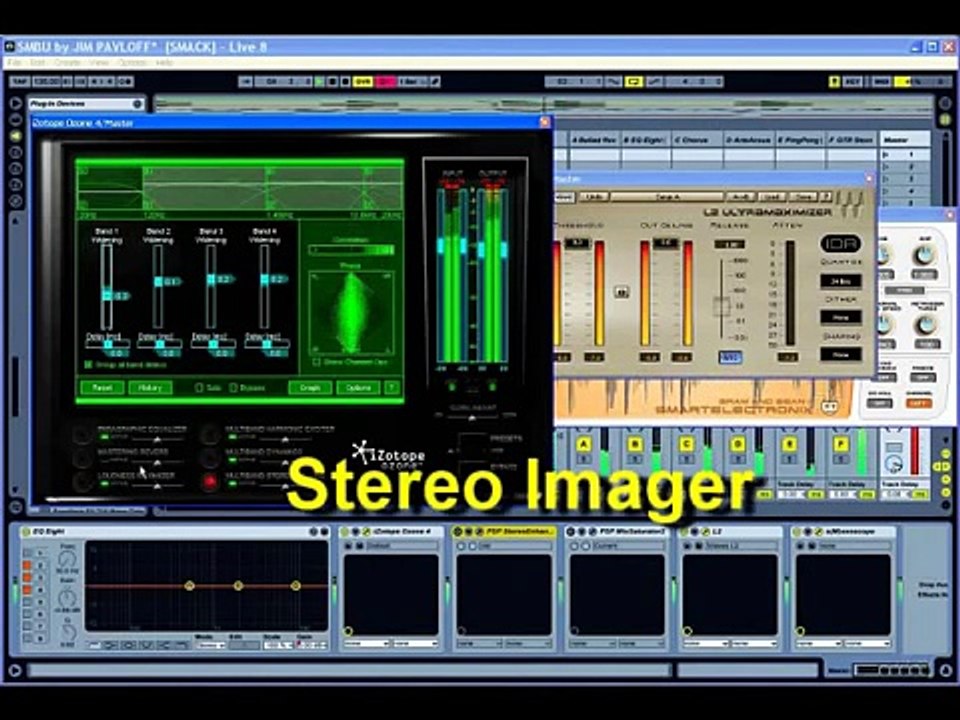Click the IDR logo in L2
The height and width of the screenshot is (720, 960).
tap(841, 243)
